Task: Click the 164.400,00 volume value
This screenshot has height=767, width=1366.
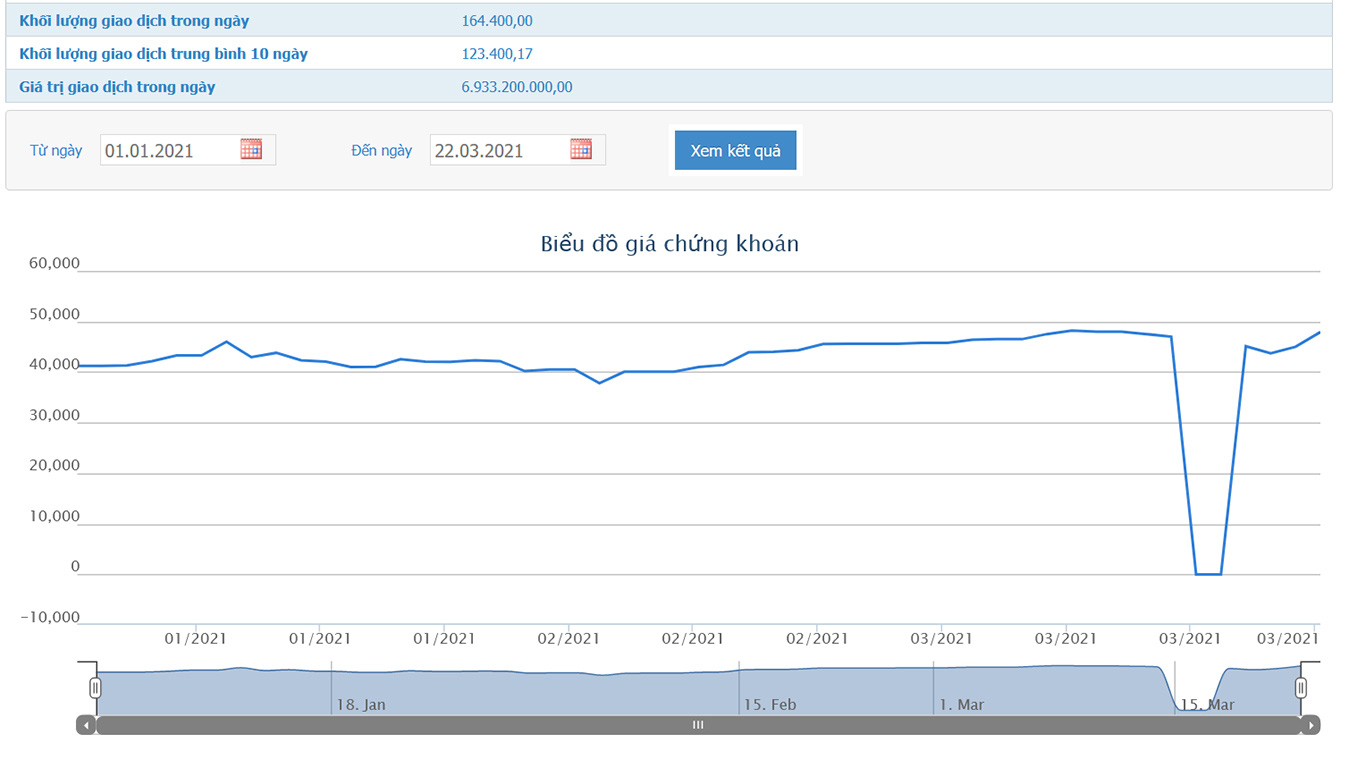Action: coord(497,21)
